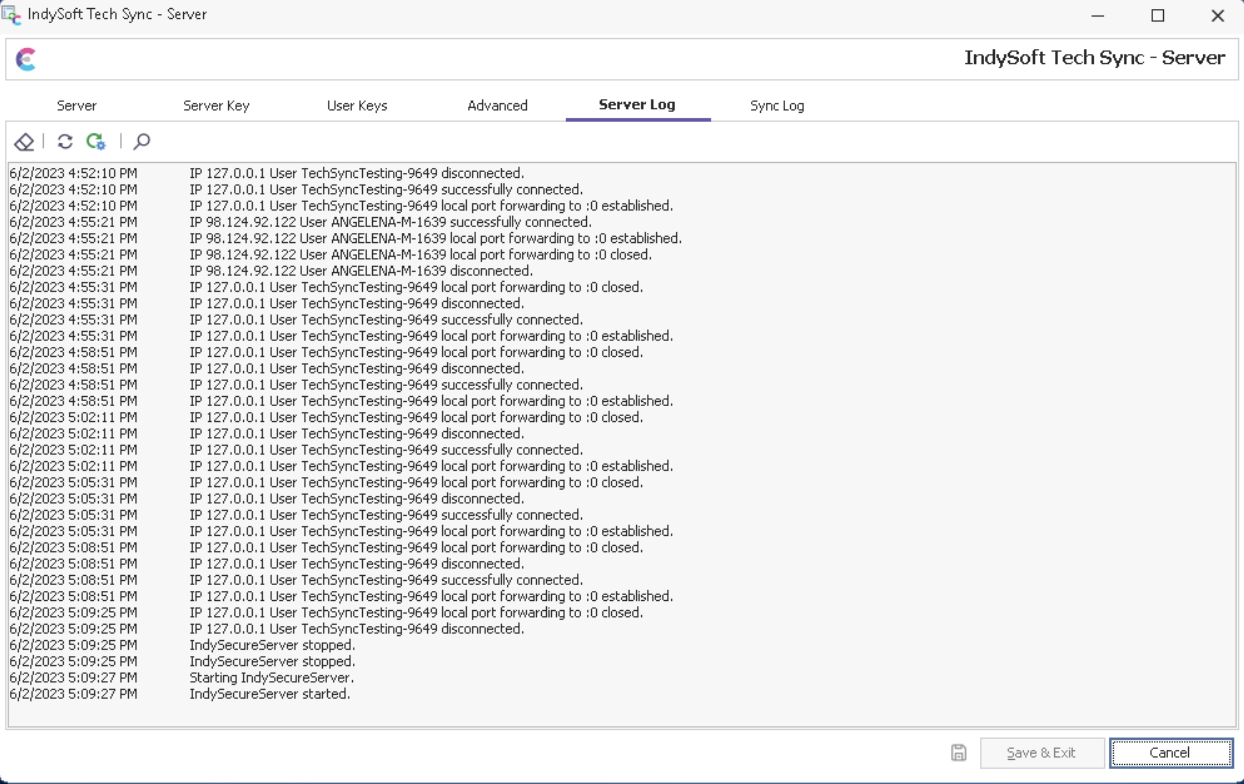The image size is (1244, 784).
Task: Go to the User Keys tab
Action: pyautogui.click(x=357, y=106)
